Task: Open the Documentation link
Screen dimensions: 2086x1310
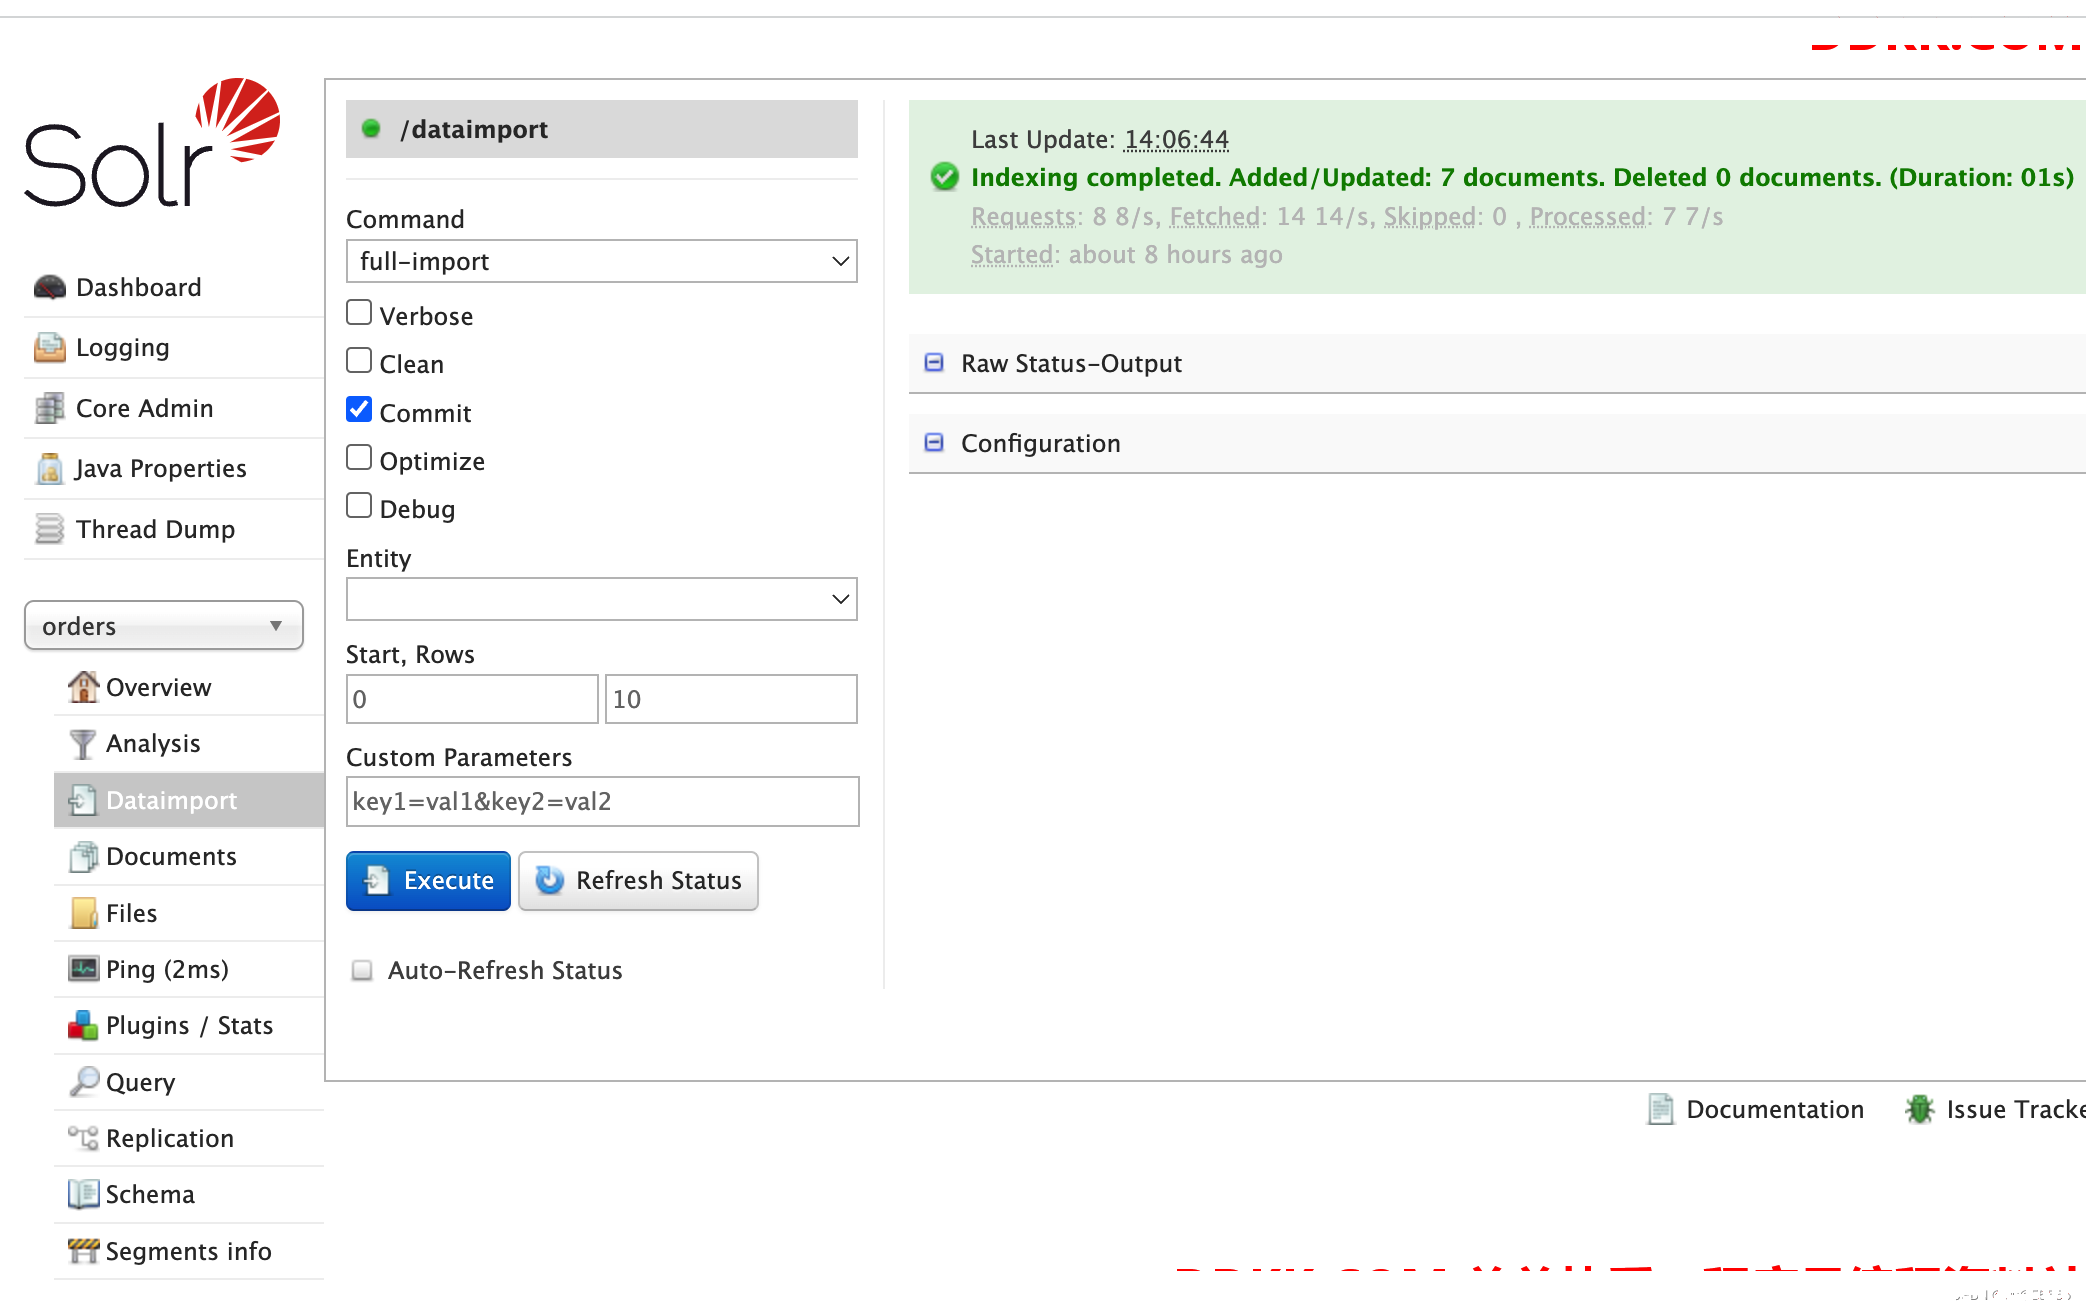Action: pos(1775,1109)
